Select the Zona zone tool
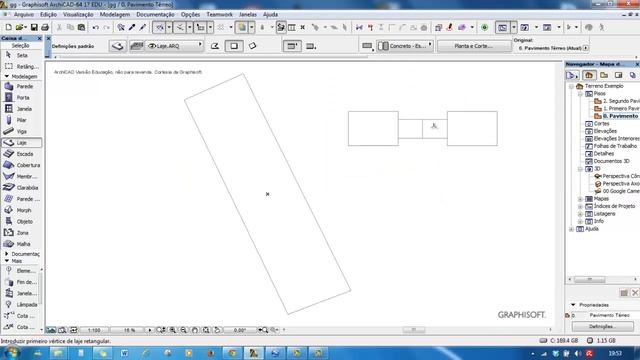The width and height of the screenshot is (640, 360). pos(21,233)
